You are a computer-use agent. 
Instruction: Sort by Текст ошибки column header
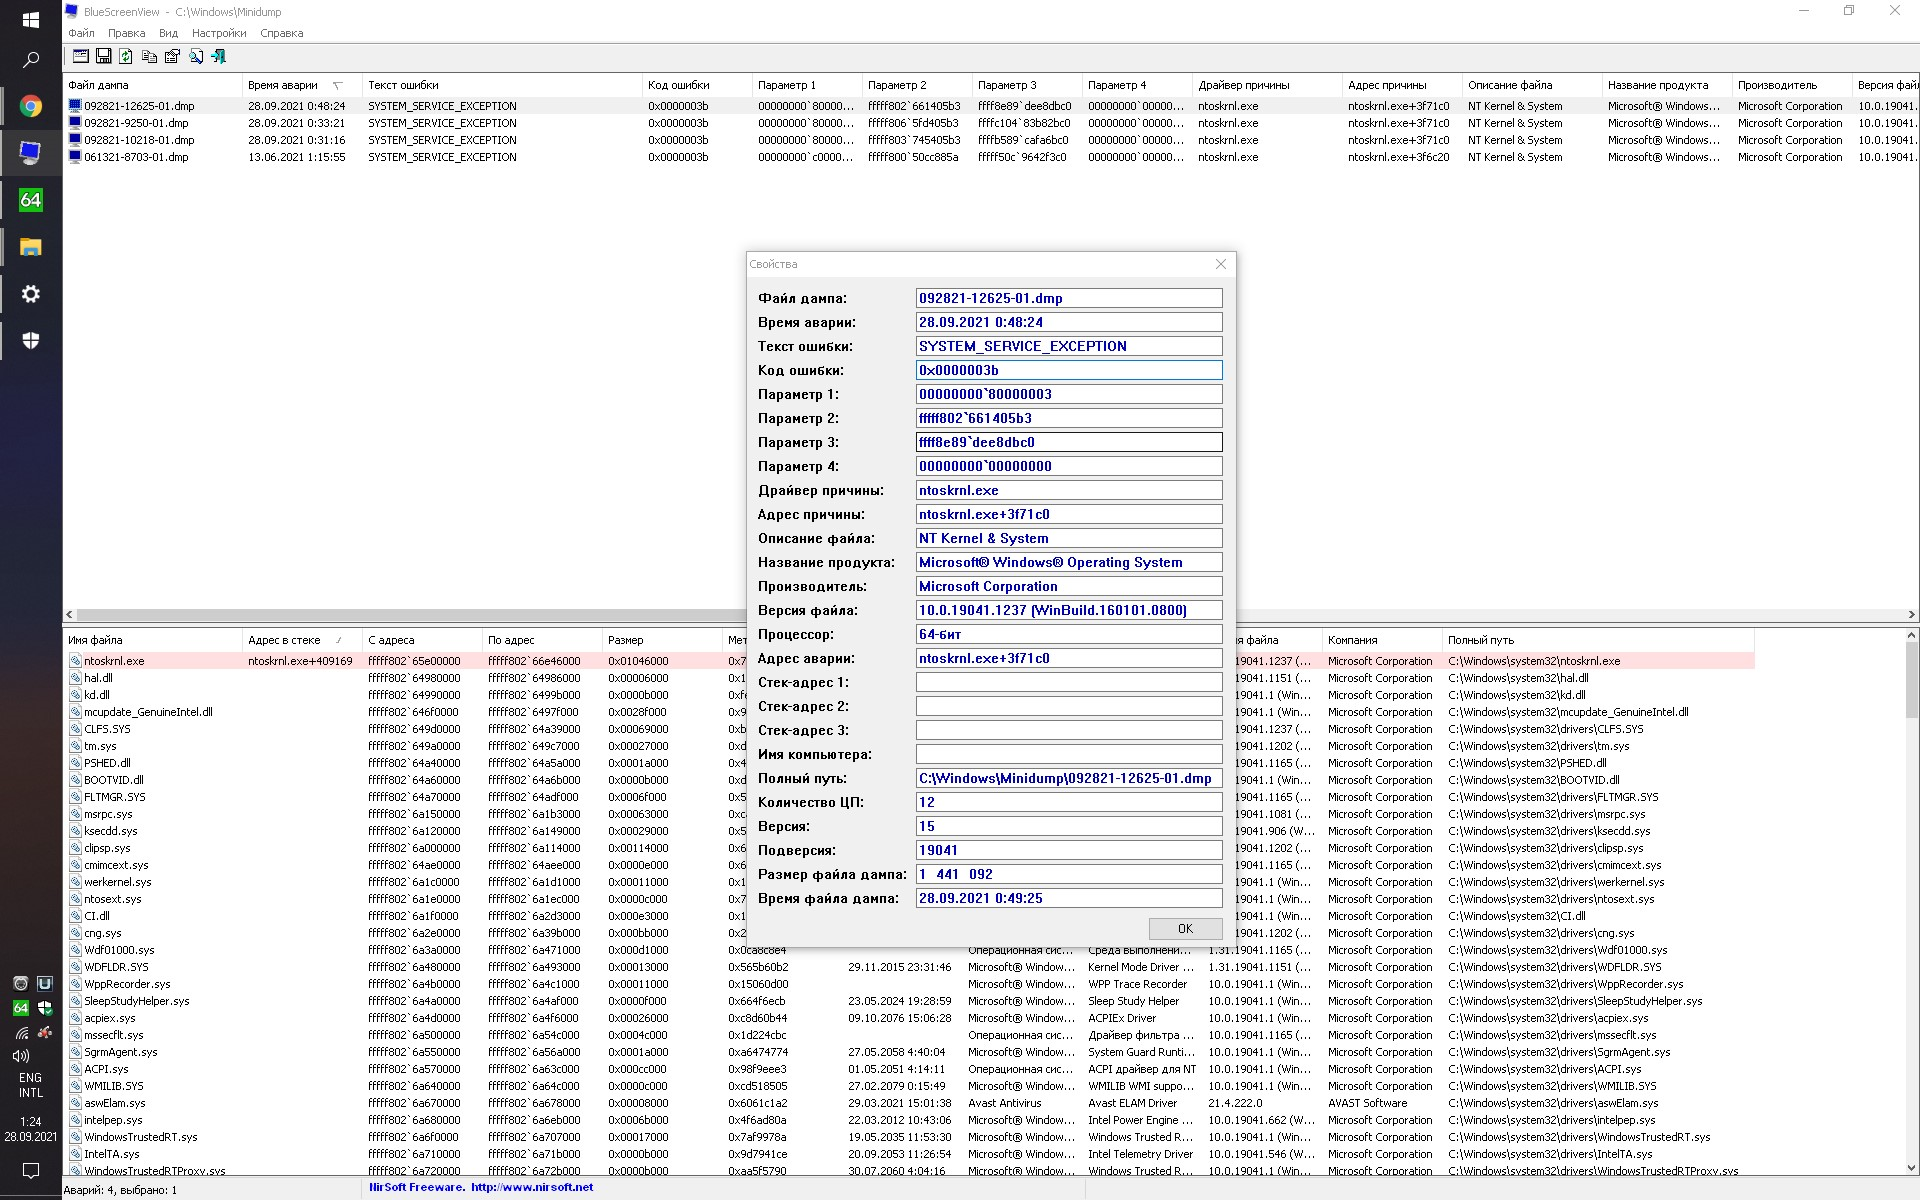(x=502, y=85)
